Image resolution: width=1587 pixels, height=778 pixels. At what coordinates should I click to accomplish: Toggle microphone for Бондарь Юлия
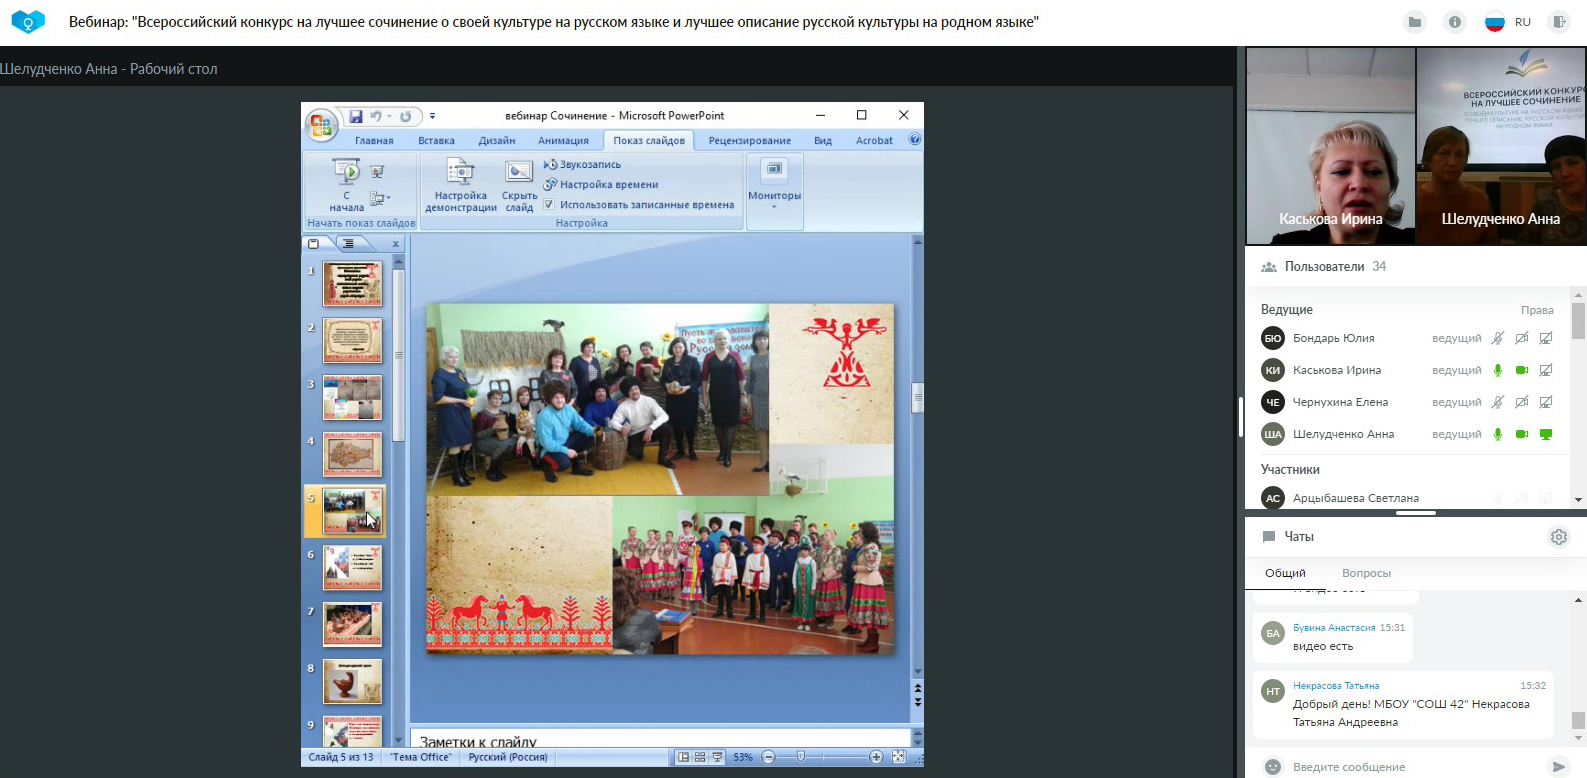1498,338
